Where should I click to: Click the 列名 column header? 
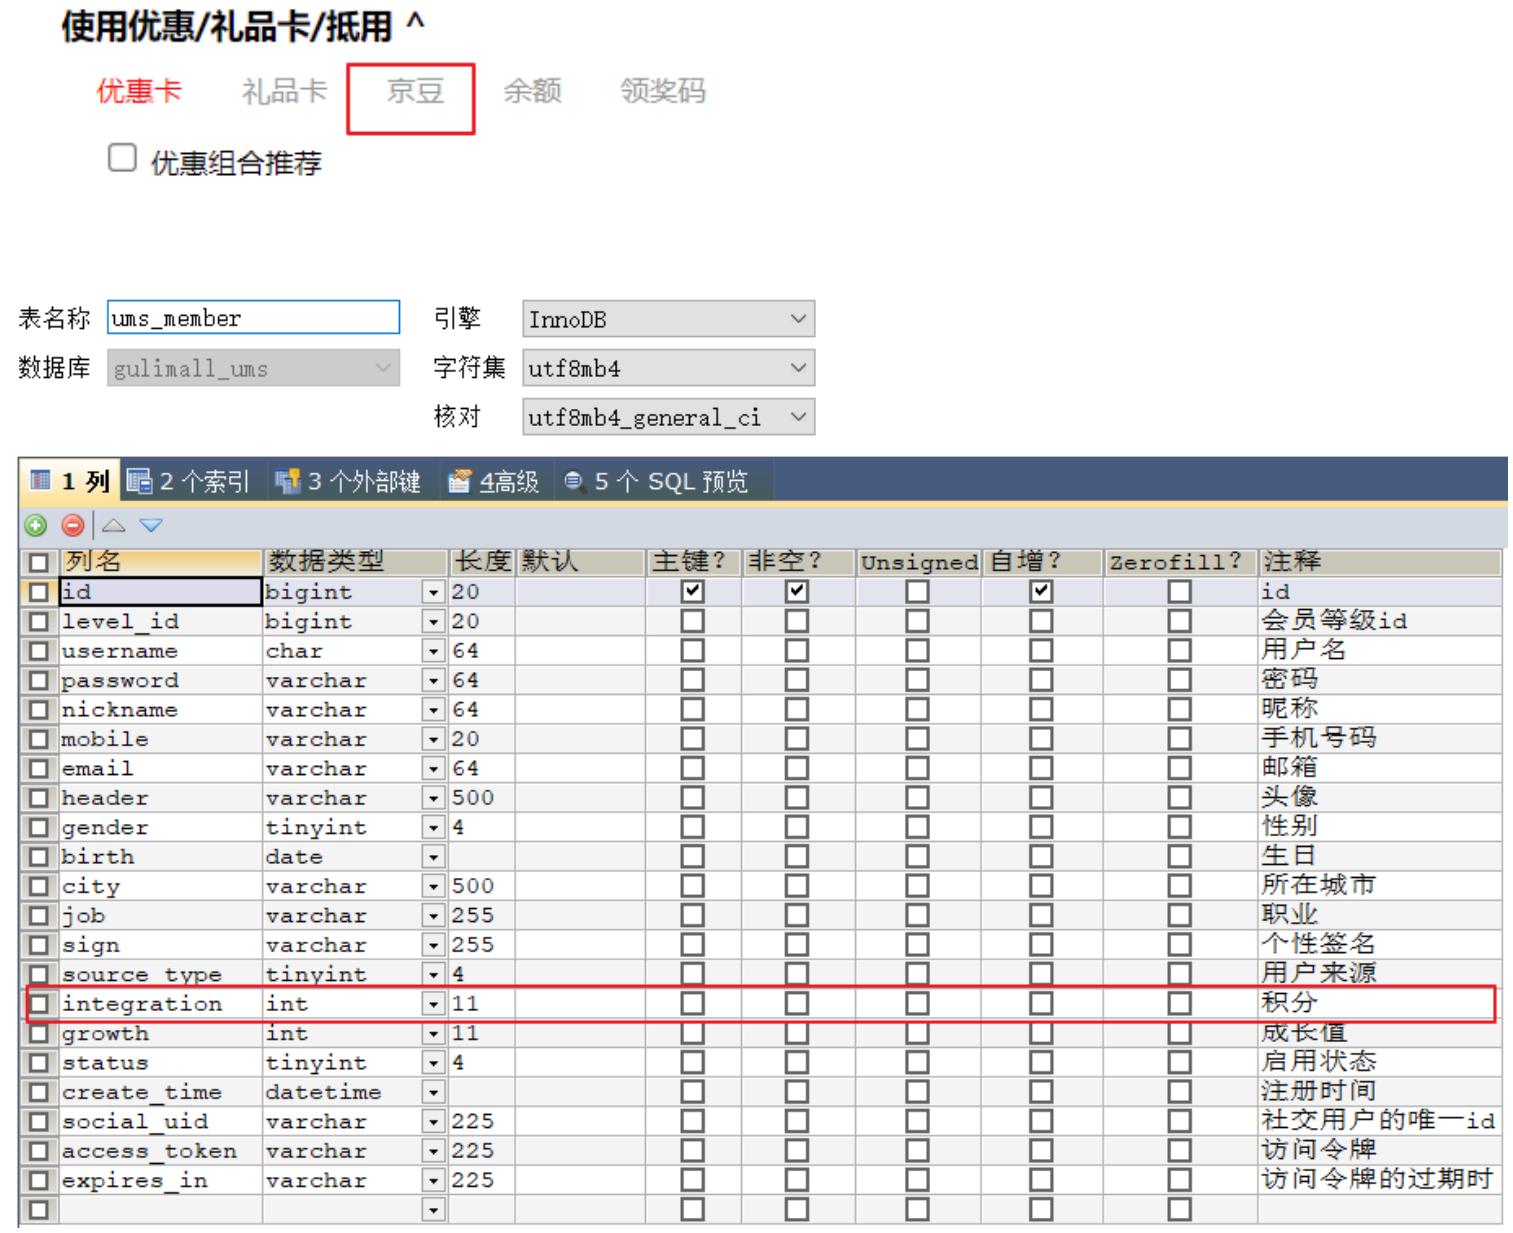pos(161,562)
